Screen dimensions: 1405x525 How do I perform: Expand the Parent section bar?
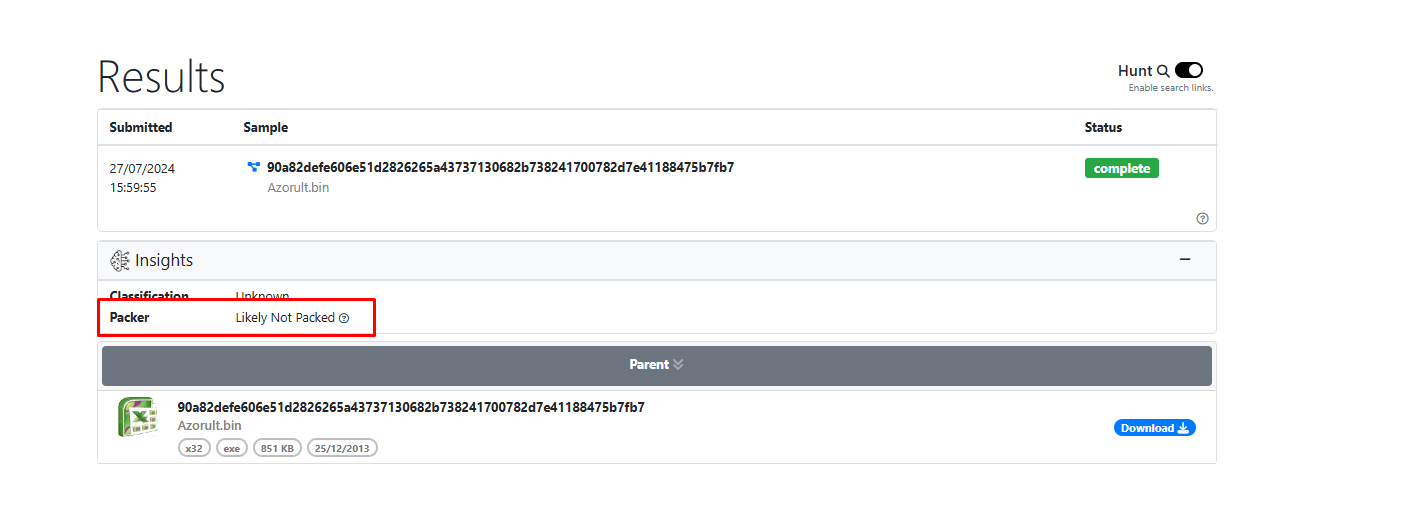tap(656, 365)
